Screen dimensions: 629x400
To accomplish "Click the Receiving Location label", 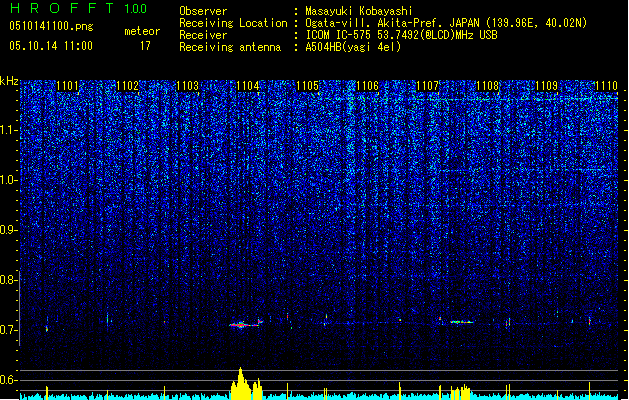I will click(x=233, y=23).
